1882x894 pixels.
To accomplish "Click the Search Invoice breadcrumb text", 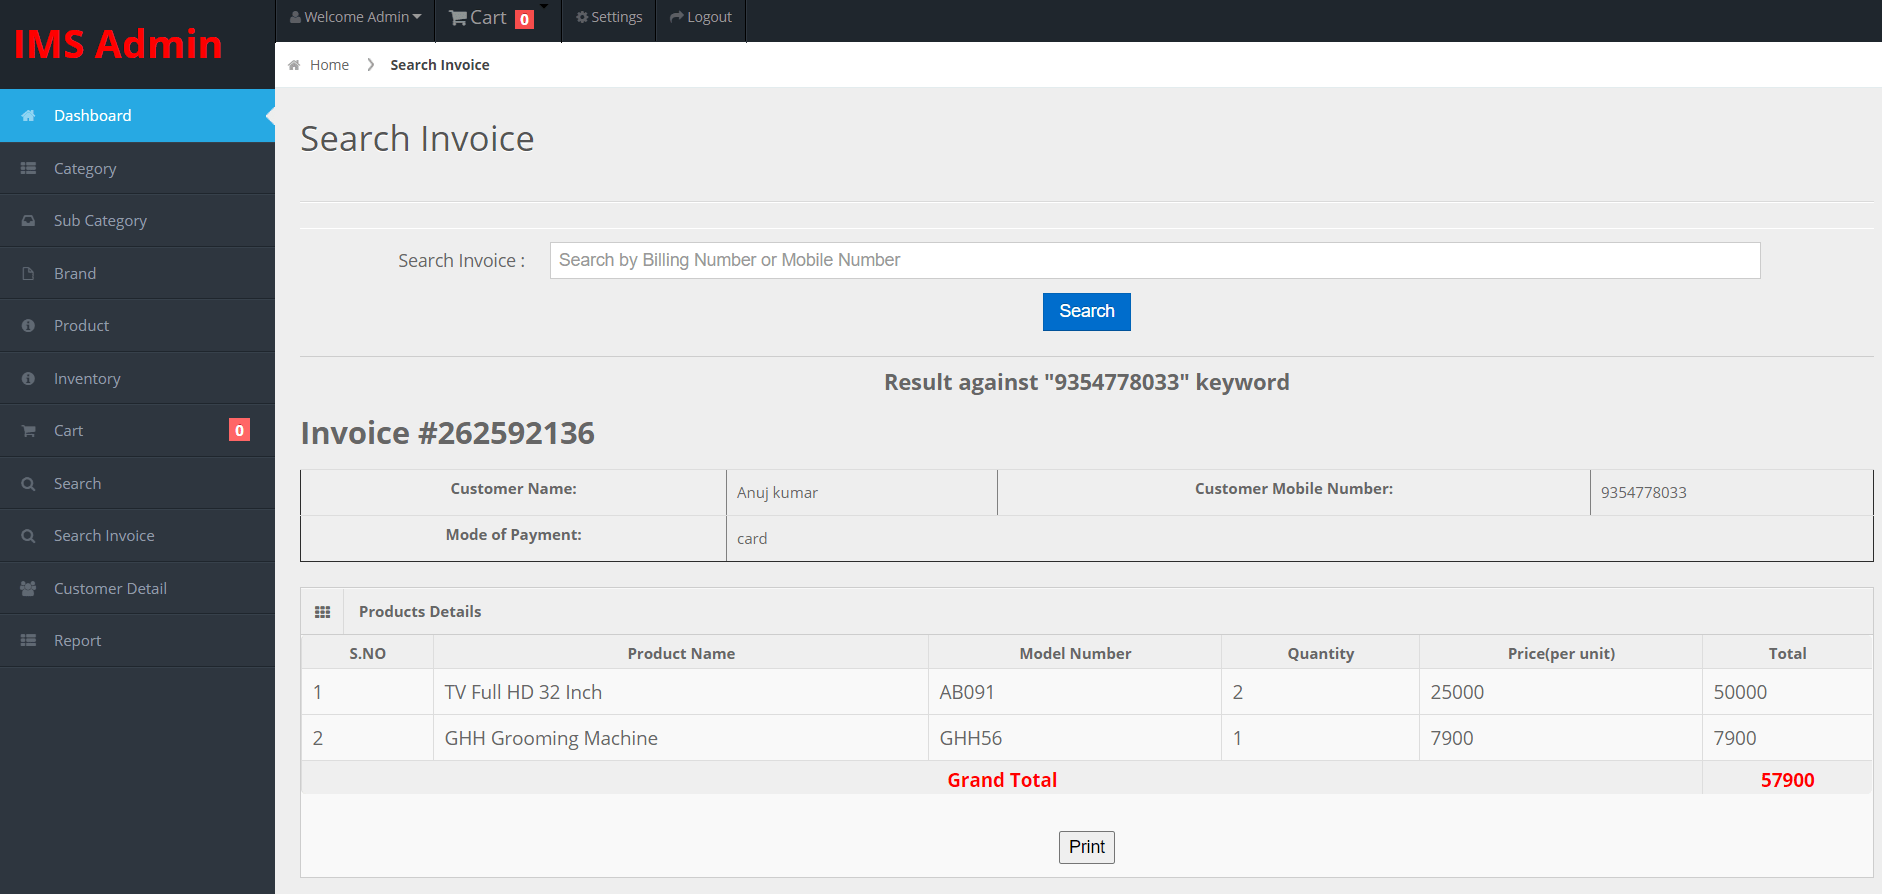I will (440, 65).
